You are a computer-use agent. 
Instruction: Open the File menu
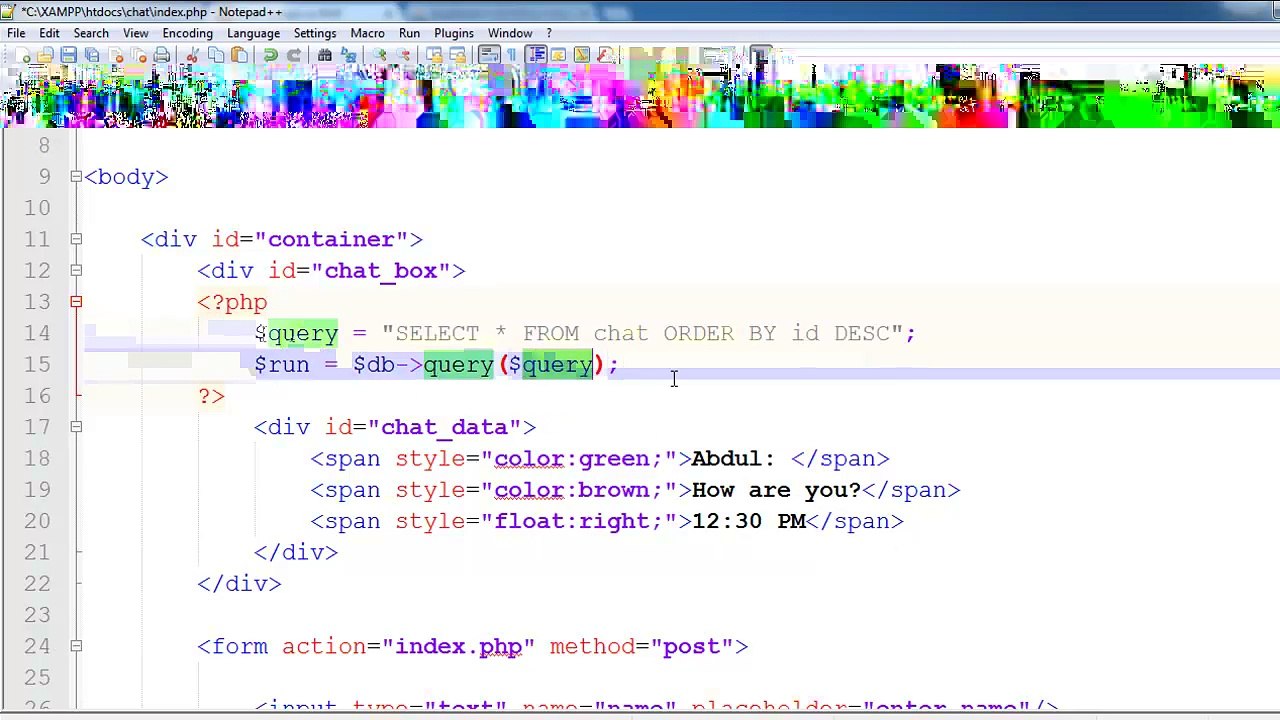tap(16, 33)
